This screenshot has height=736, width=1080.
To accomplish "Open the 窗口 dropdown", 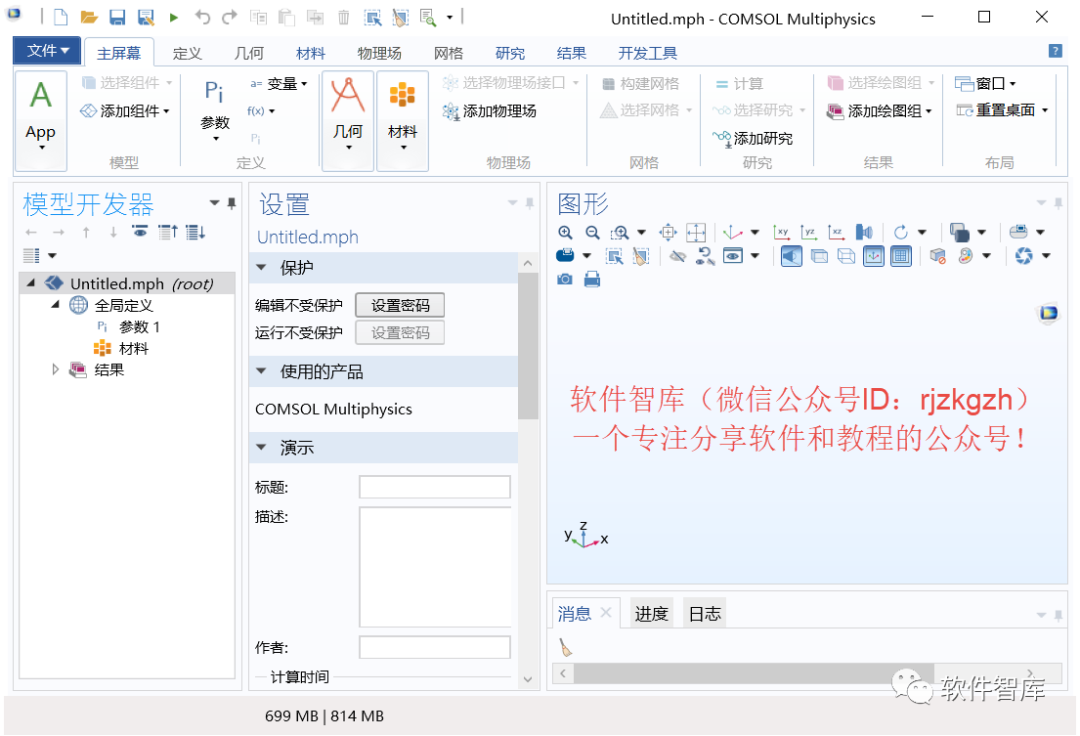I will click(986, 83).
